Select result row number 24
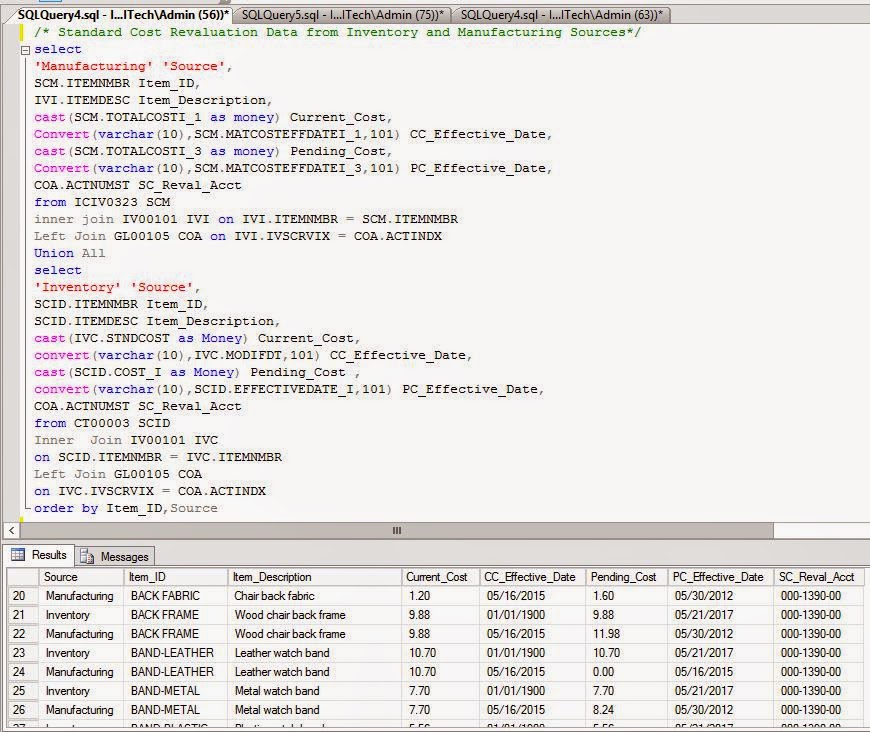870x732 pixels. (x=22, y=672)
